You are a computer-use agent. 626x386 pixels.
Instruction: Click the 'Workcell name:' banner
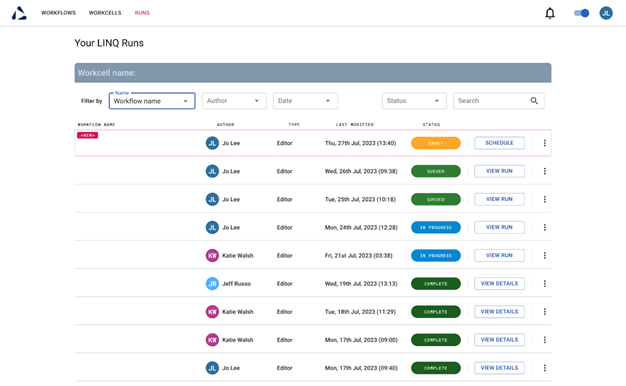click(313, 73)
